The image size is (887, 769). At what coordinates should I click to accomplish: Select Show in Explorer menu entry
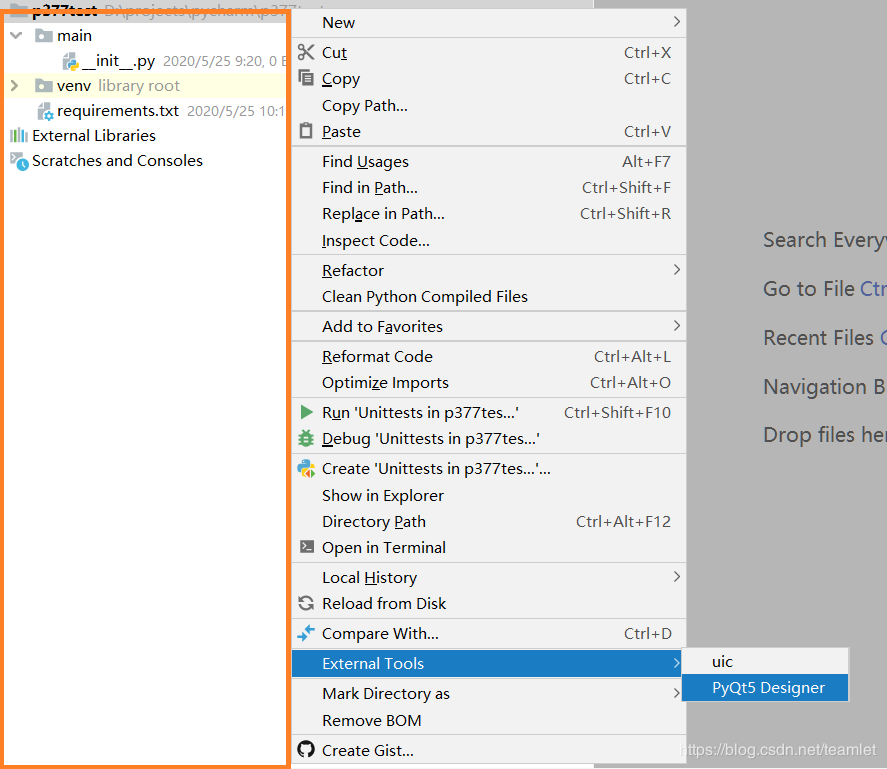tap(489, 495)
